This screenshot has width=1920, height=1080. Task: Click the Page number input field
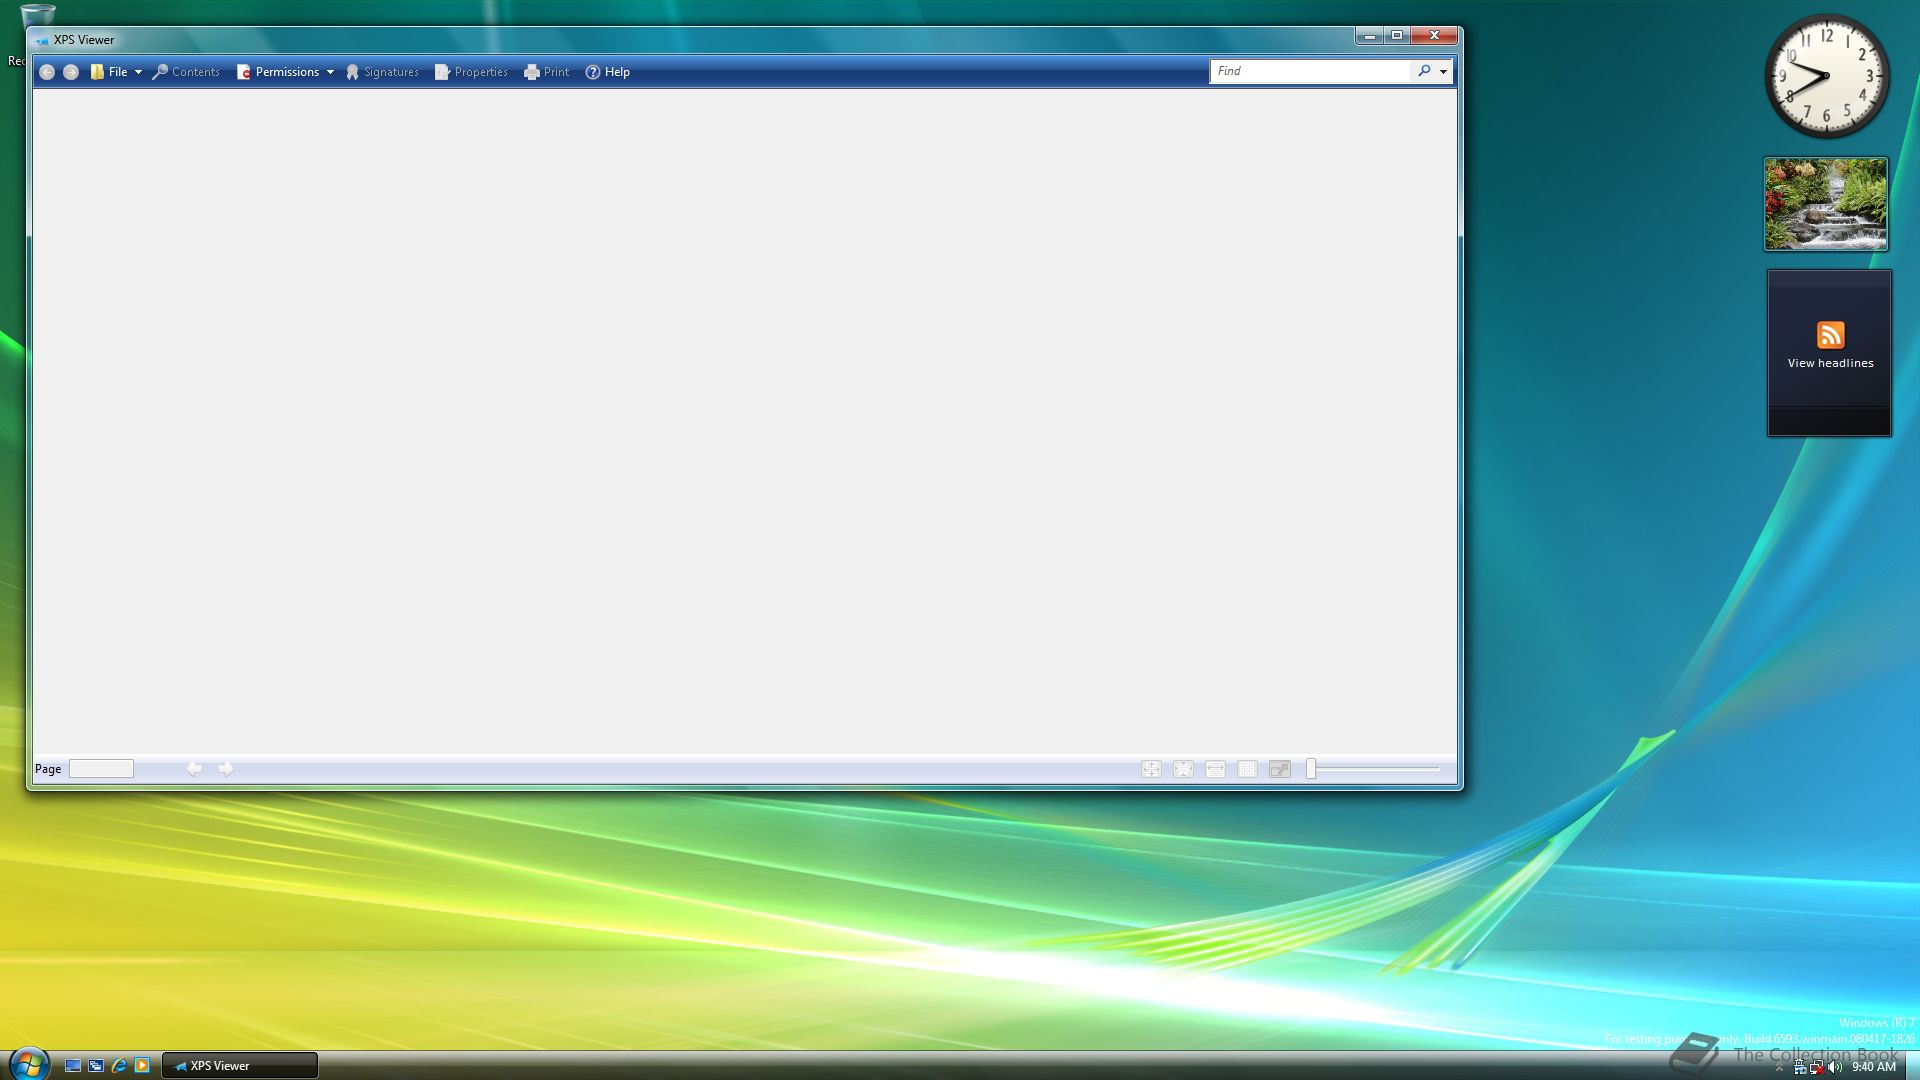click(101, 768)
